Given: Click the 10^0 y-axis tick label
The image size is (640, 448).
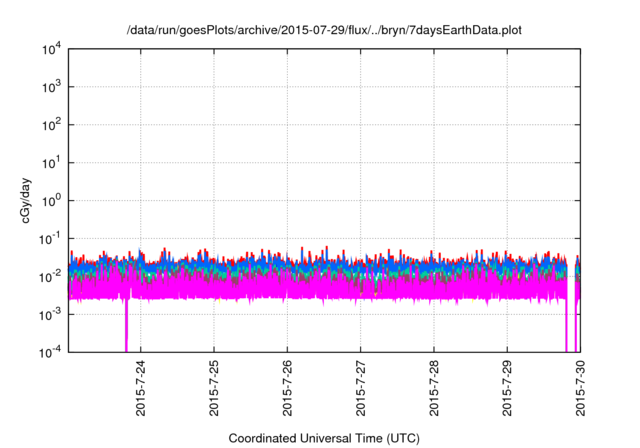Looking at the screenshot, I should 51,201.
